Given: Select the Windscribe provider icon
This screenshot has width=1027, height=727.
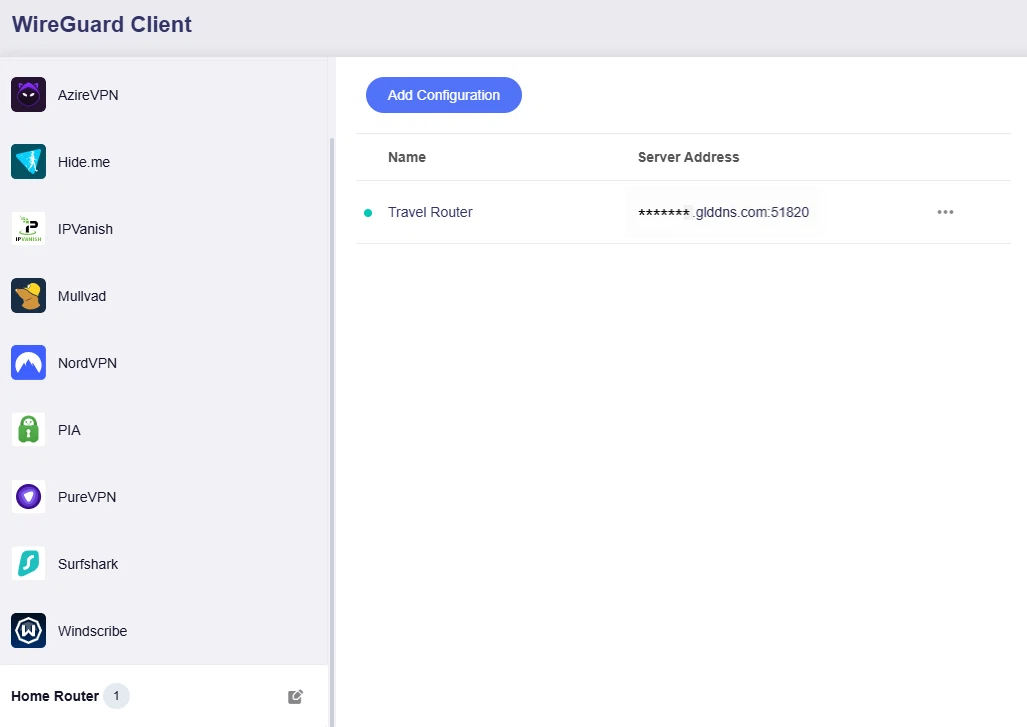Looking at the screenshot, I should coord(28,630).
